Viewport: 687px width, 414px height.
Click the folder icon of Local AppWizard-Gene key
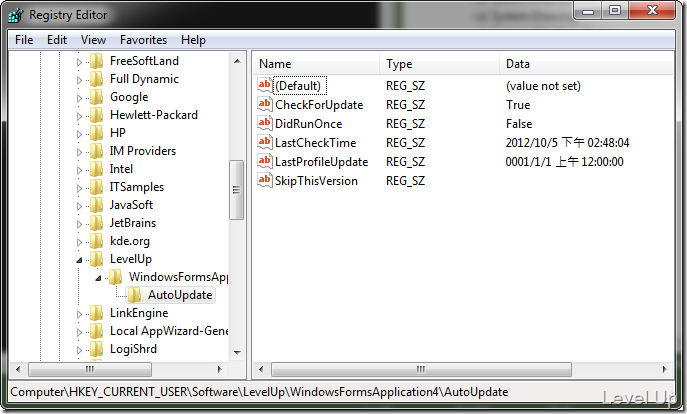[x=96, y=331]
